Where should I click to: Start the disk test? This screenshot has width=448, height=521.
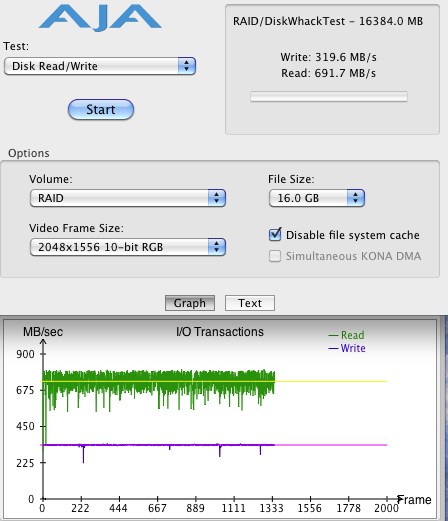[x=101, y=109]
